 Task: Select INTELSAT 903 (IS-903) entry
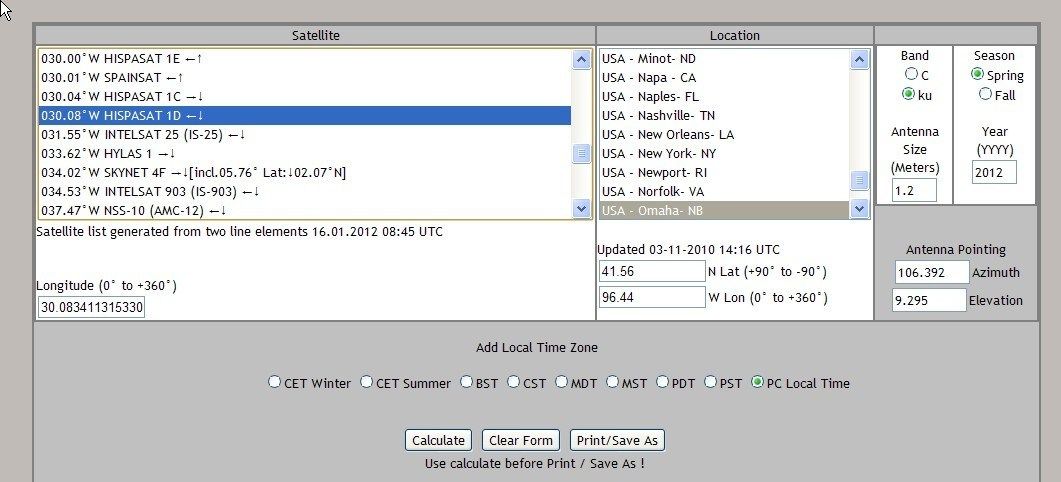tap(304, 192)
